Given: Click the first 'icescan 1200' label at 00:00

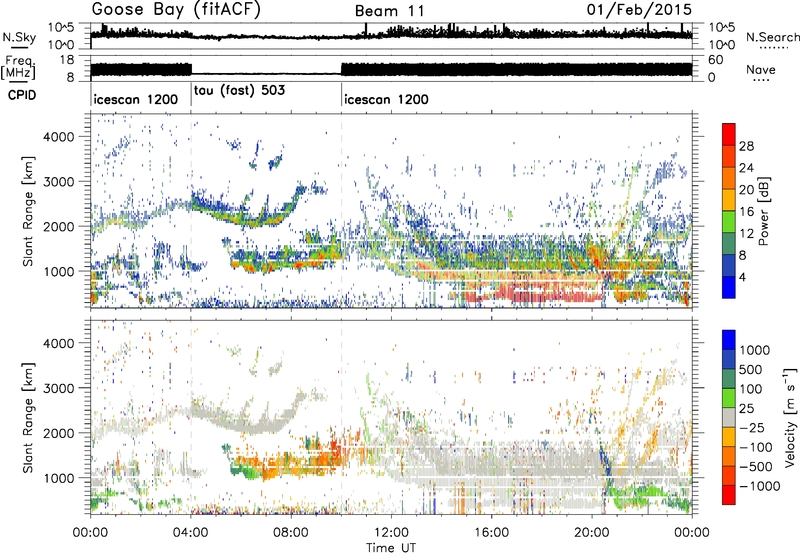Looking at the screenshot, I should pos(136,99).
